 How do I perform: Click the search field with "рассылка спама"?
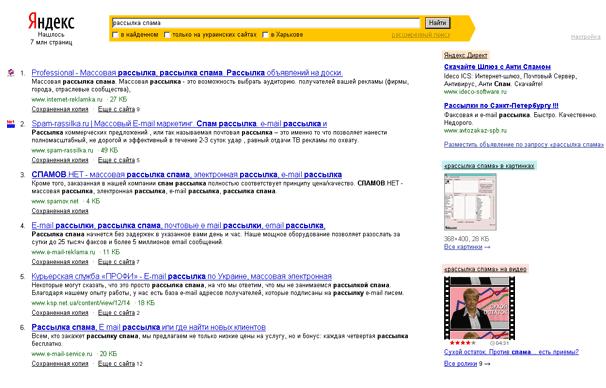[x=266, y=23]
